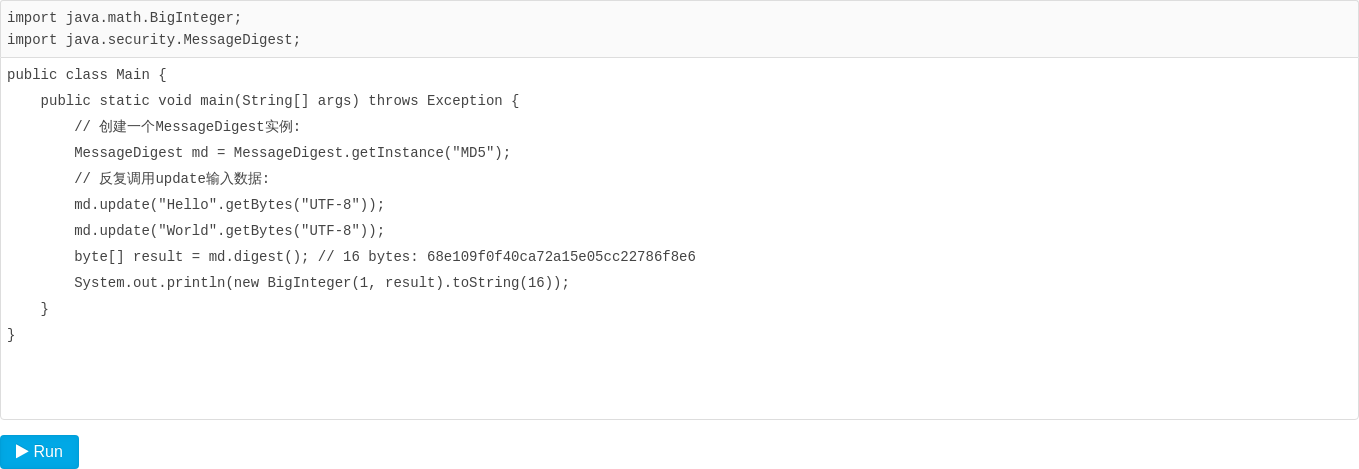Click the Run button
This screenshot has height=469, width=1359.
(40, 452)
